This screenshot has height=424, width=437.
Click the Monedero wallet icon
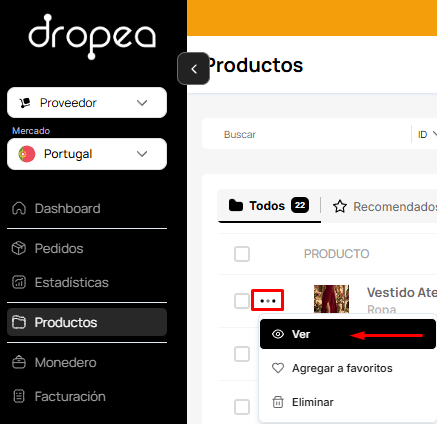pos(19,362)
